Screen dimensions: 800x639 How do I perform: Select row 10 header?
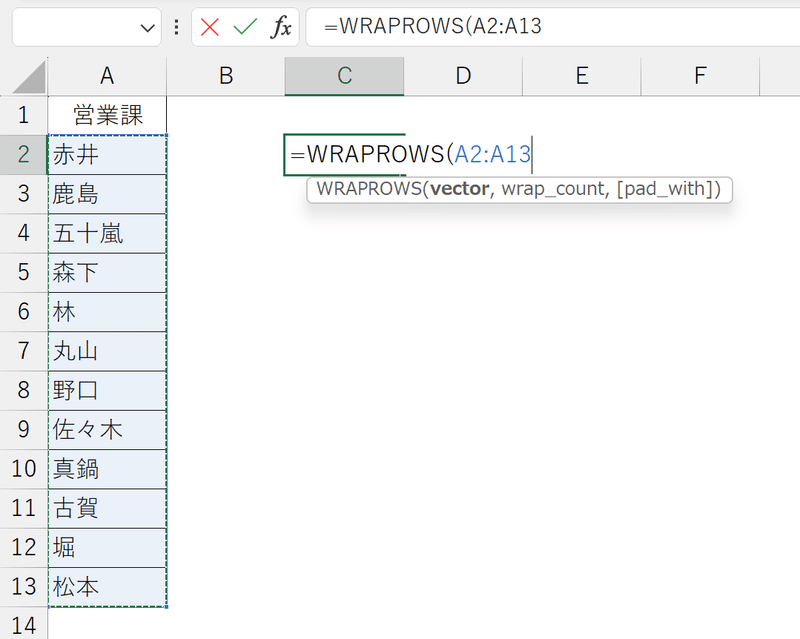(23, 469)
